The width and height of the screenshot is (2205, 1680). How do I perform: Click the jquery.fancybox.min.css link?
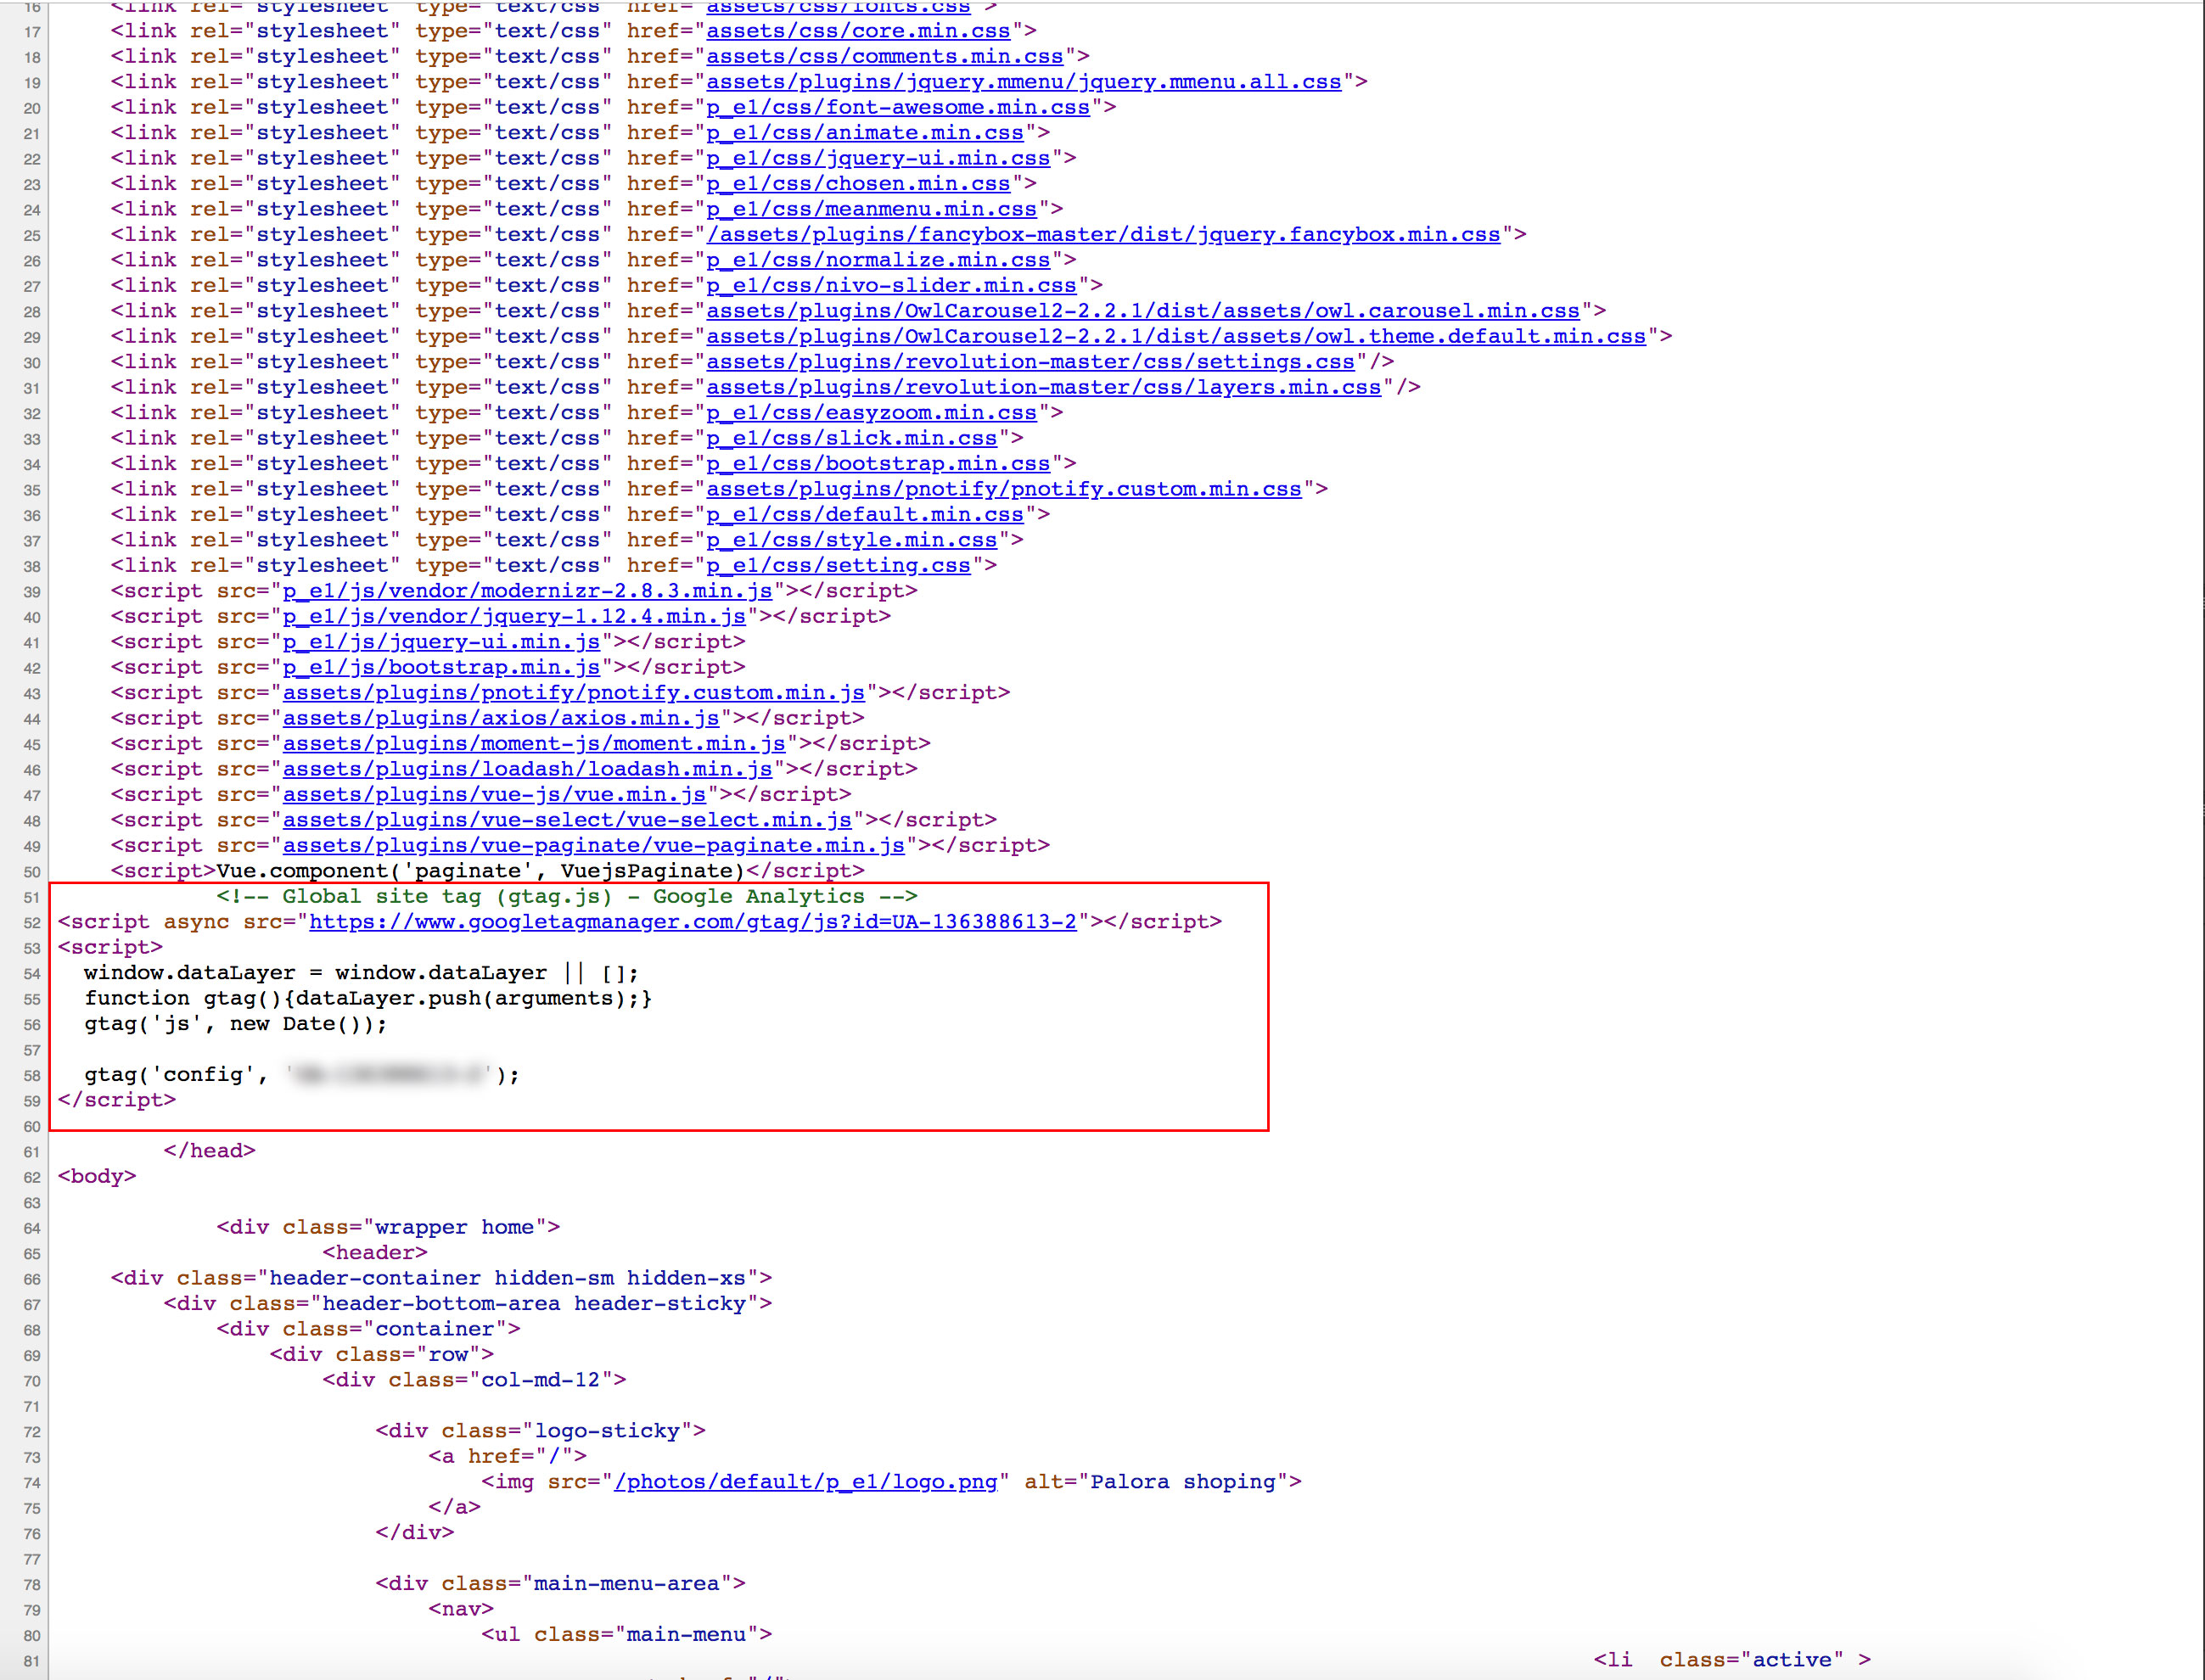pyautogui.click(x=1105, y=234)
